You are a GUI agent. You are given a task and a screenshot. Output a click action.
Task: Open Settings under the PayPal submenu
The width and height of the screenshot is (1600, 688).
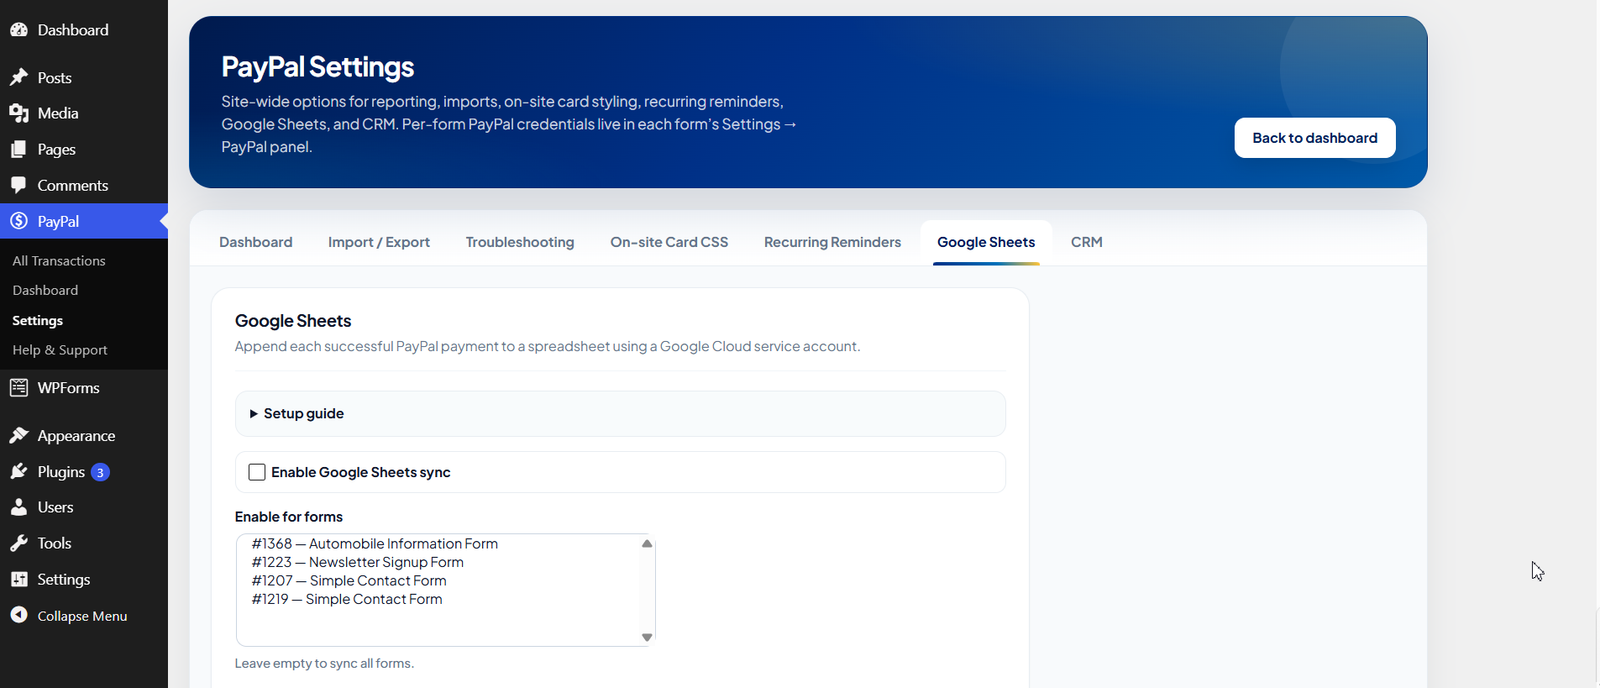click(x=38, y=320)
